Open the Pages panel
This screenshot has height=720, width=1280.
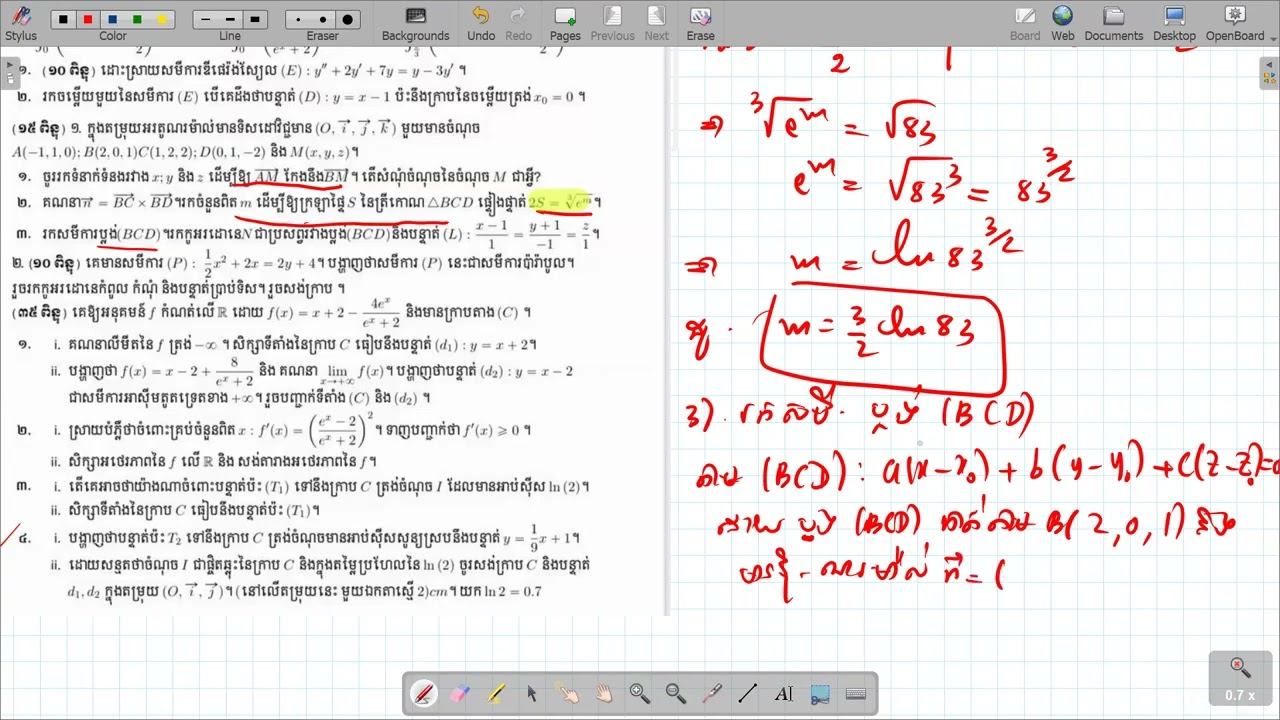565,23
